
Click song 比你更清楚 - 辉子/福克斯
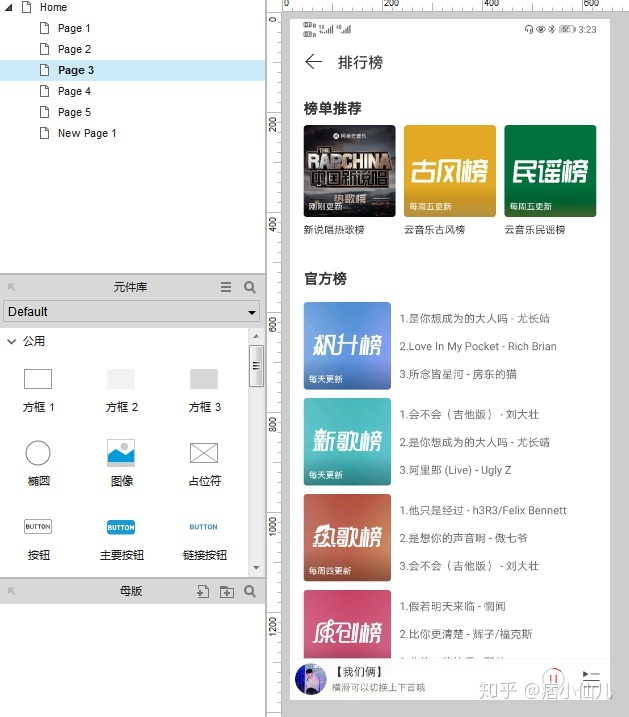(466, 634)
